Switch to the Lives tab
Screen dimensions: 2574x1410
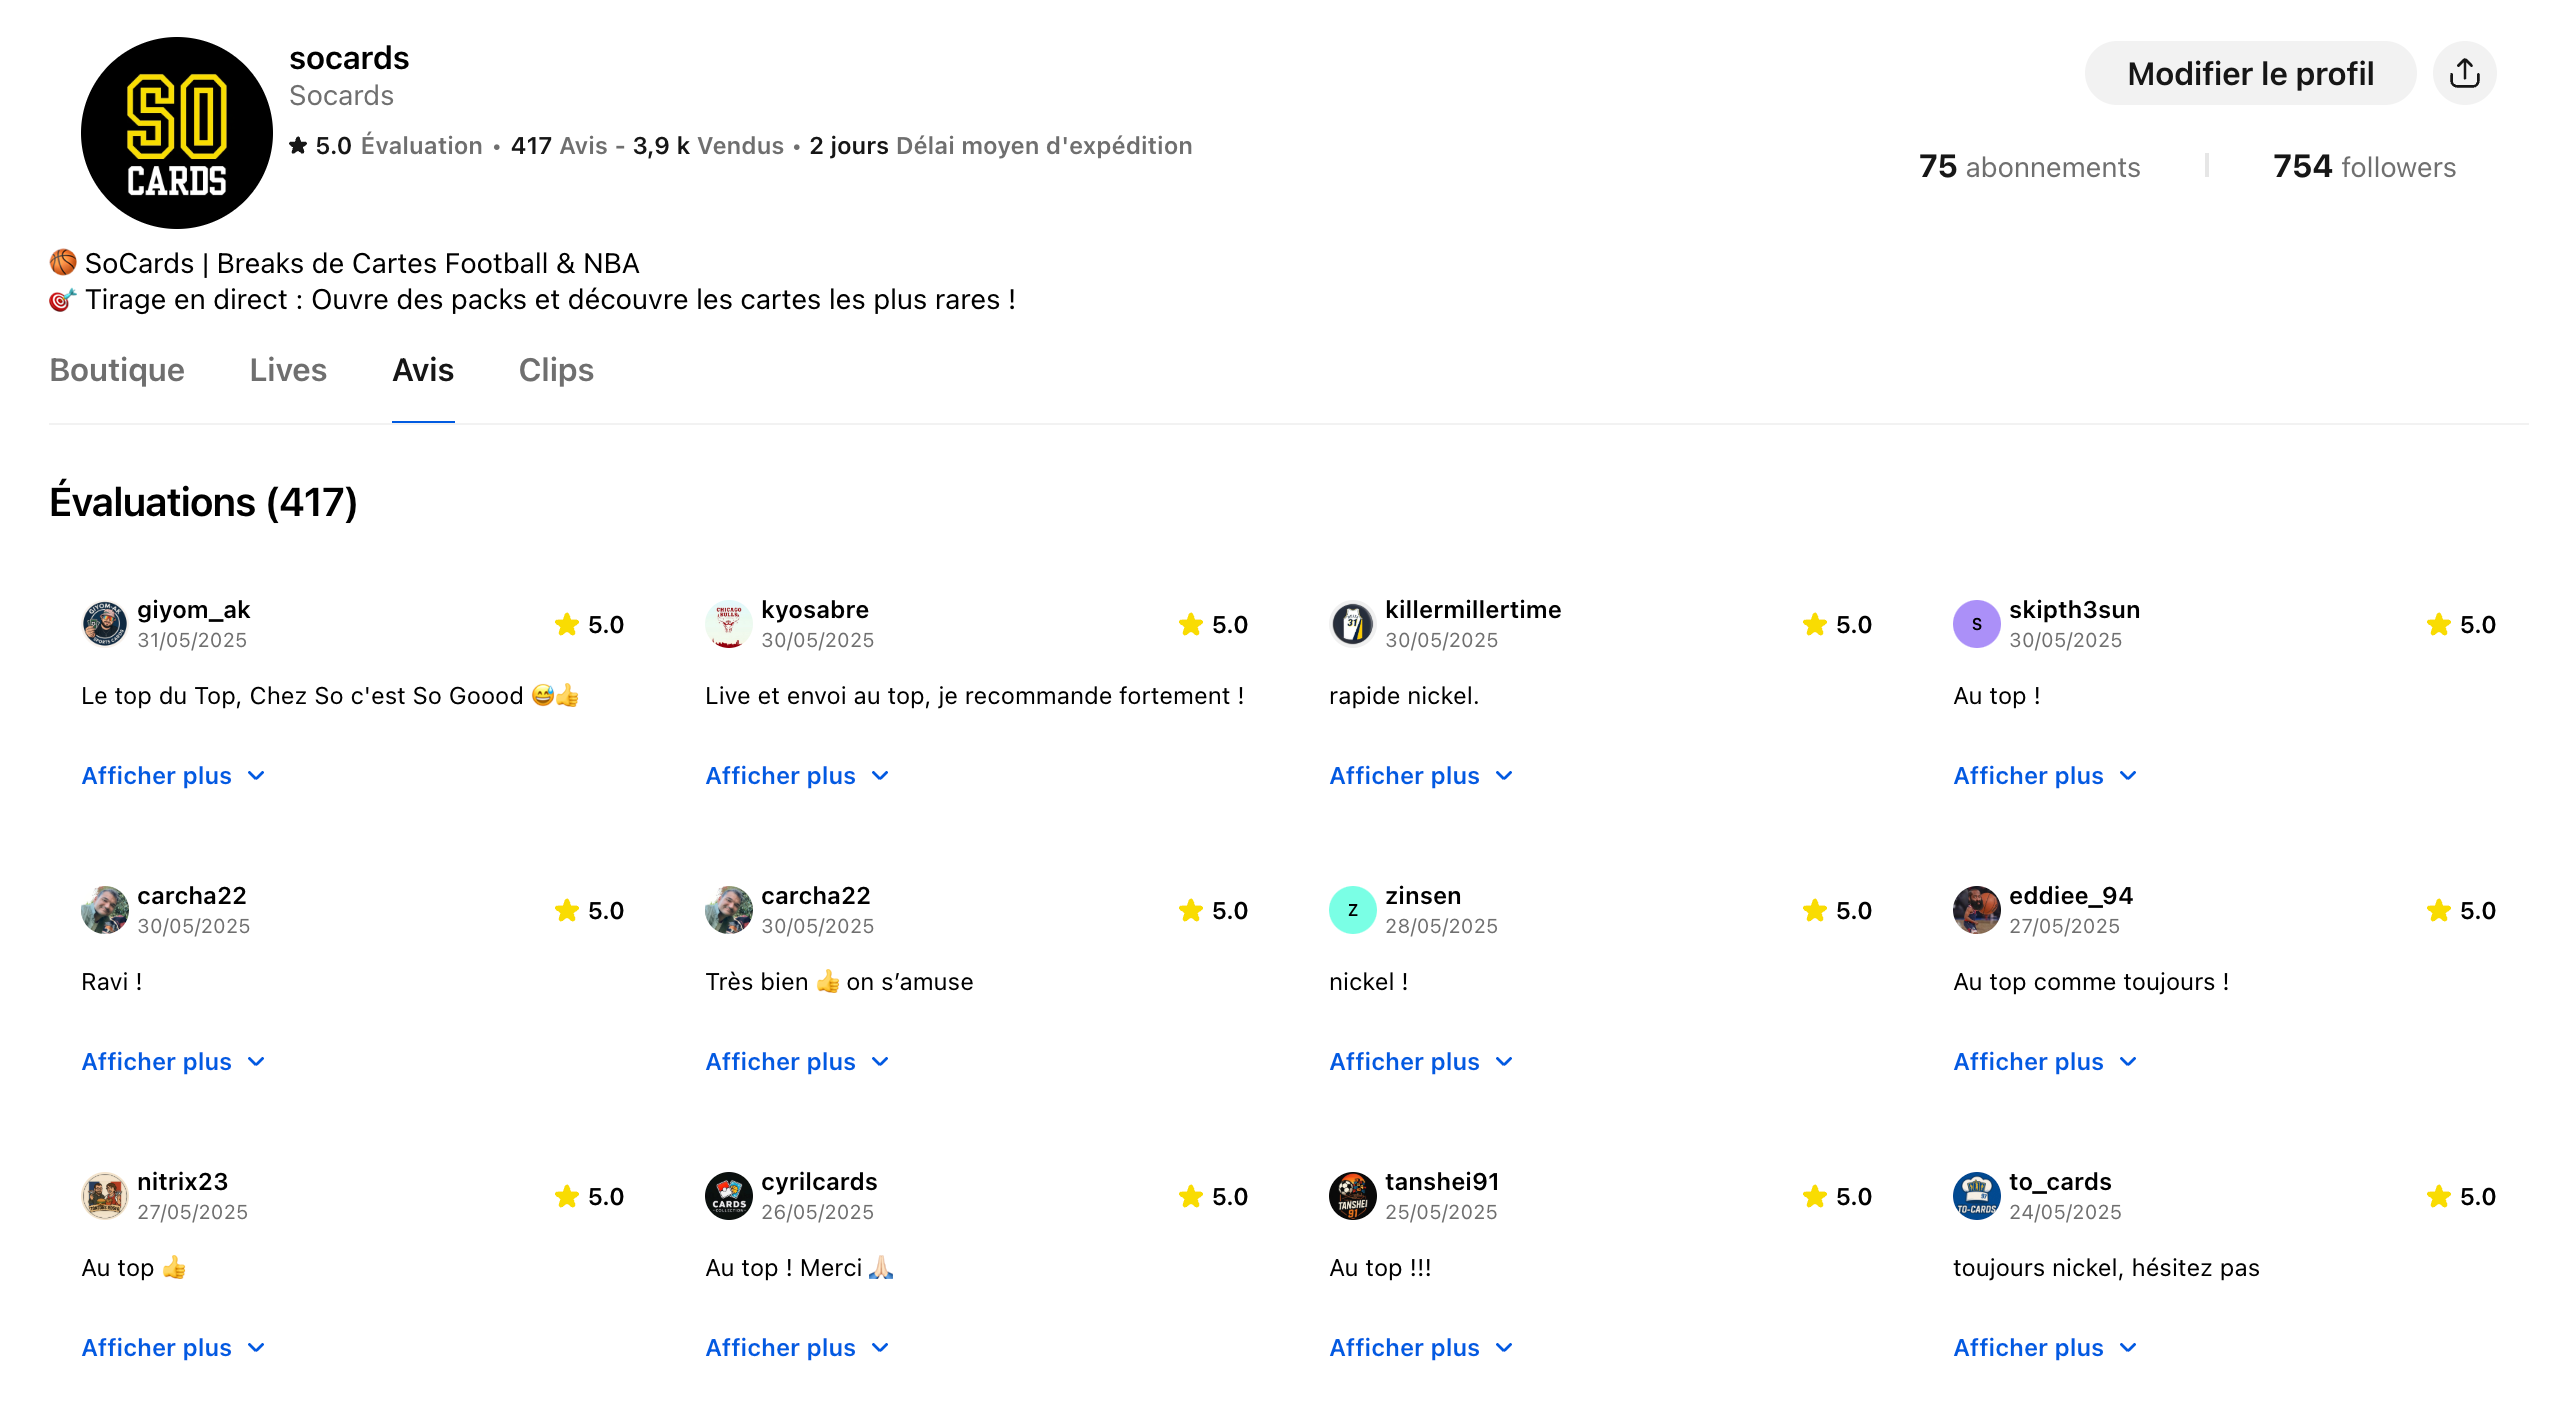click(x=288, y=370)
